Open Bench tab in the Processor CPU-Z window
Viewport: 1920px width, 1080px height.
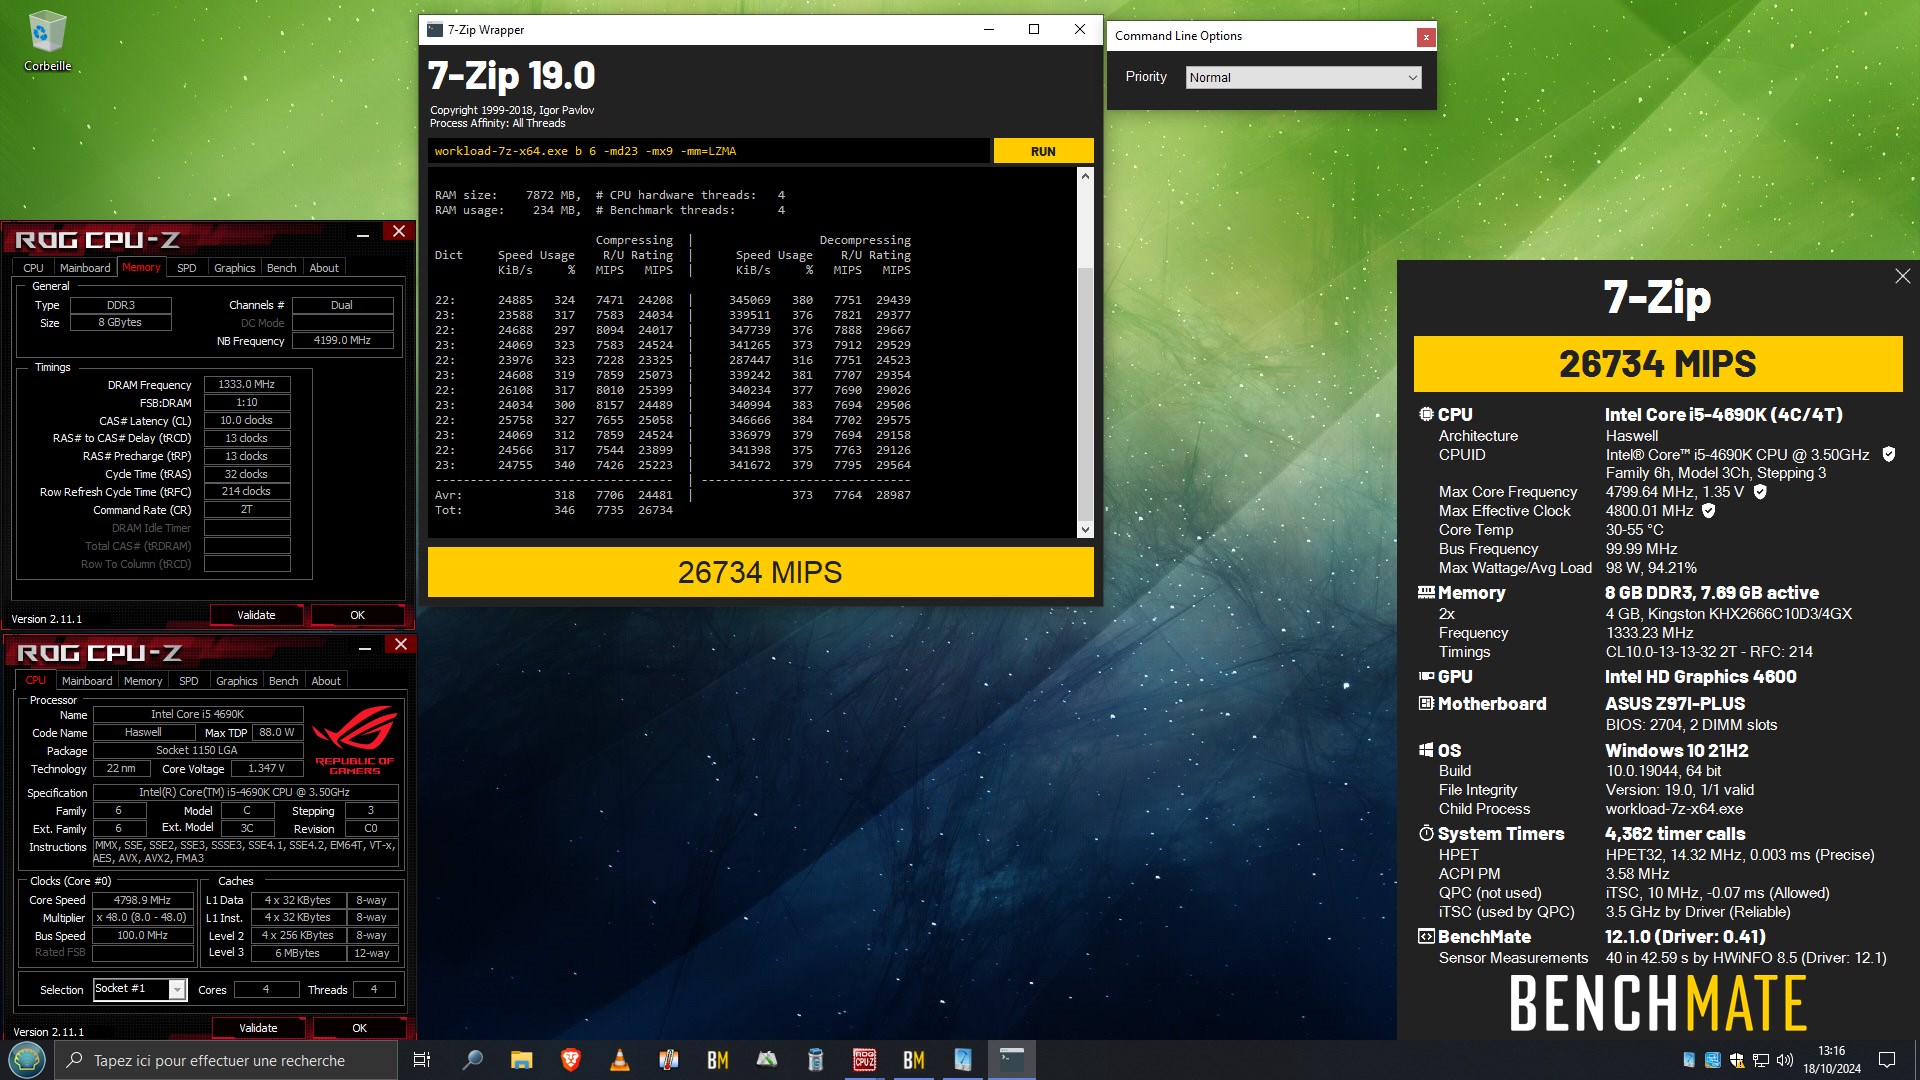click(x=284, y=681)
